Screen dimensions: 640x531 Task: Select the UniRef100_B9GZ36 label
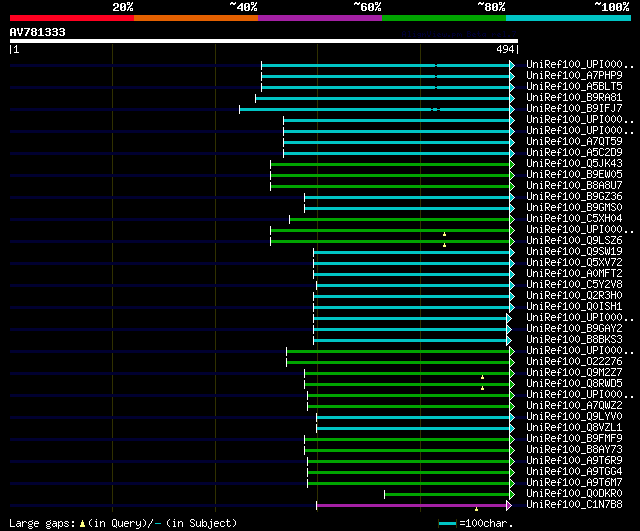[x=574, y=197]
